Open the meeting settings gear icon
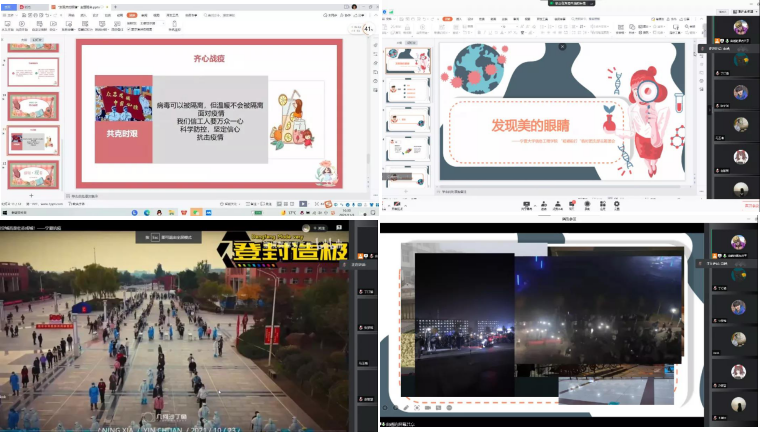This screenshot has height=433, width=760. coord(616,203)
